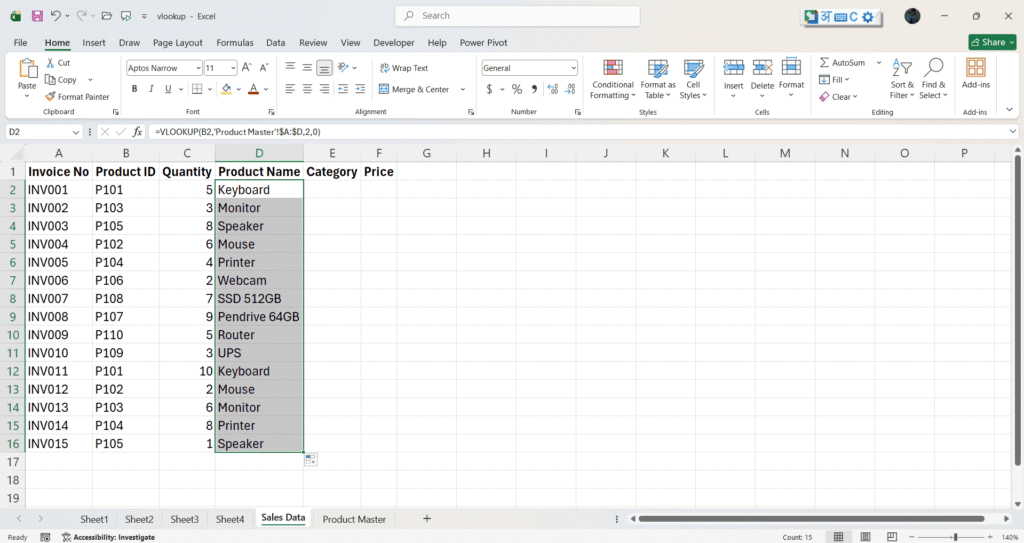Open Format as Table gallery
1024x543 pixels.
(x=658, y=79)
